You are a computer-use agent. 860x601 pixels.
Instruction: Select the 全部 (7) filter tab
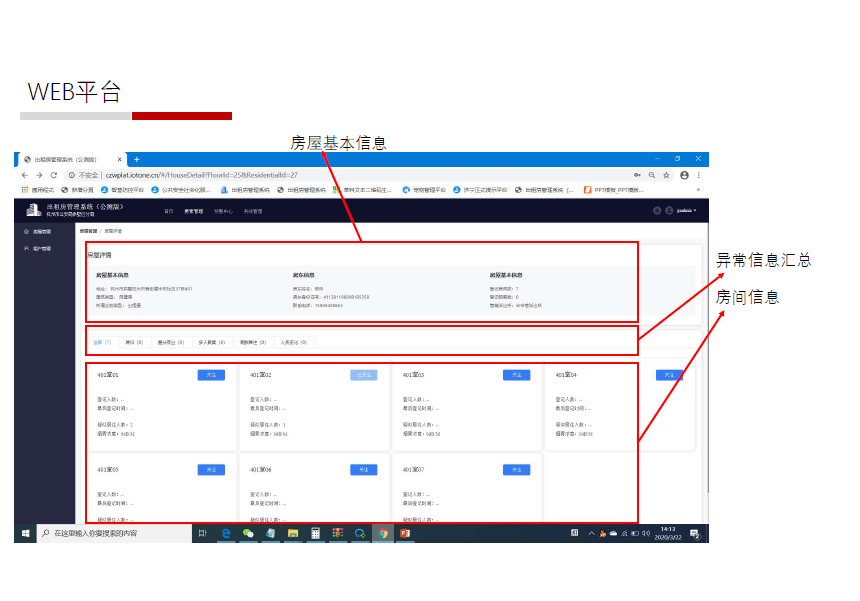[102, 342]
